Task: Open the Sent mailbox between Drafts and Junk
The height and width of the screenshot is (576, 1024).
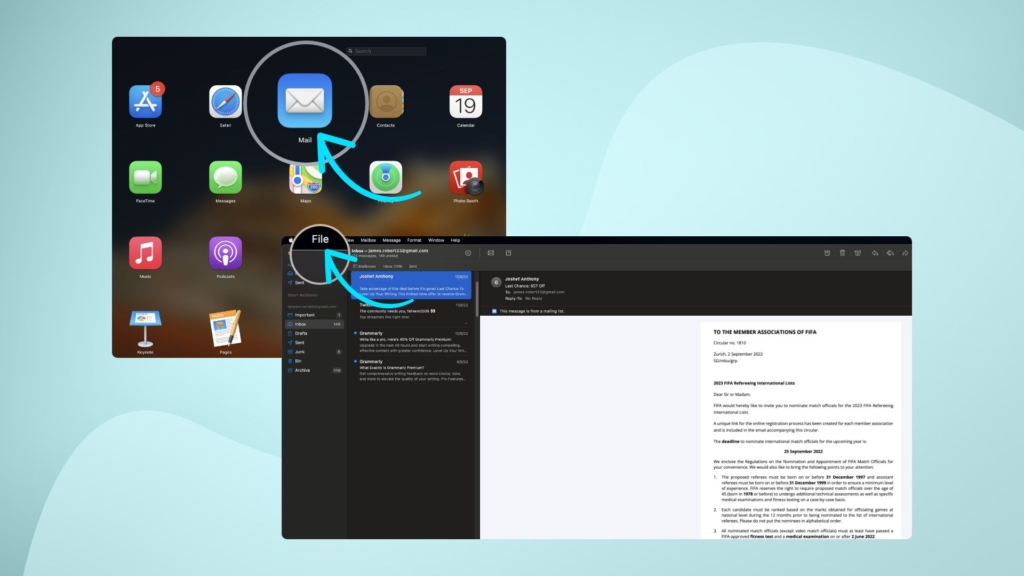Action: pyautogui.click(x=315, y=342)
